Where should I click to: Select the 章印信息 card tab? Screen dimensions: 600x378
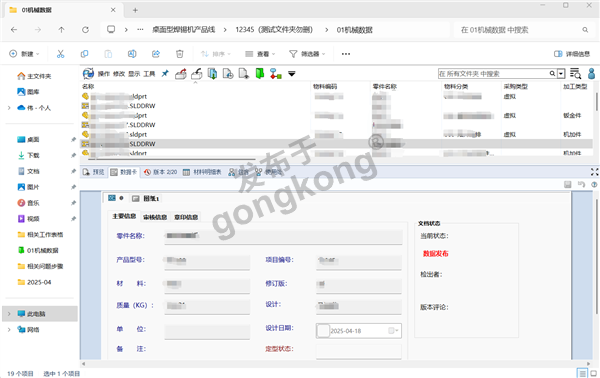pos(186,217)
